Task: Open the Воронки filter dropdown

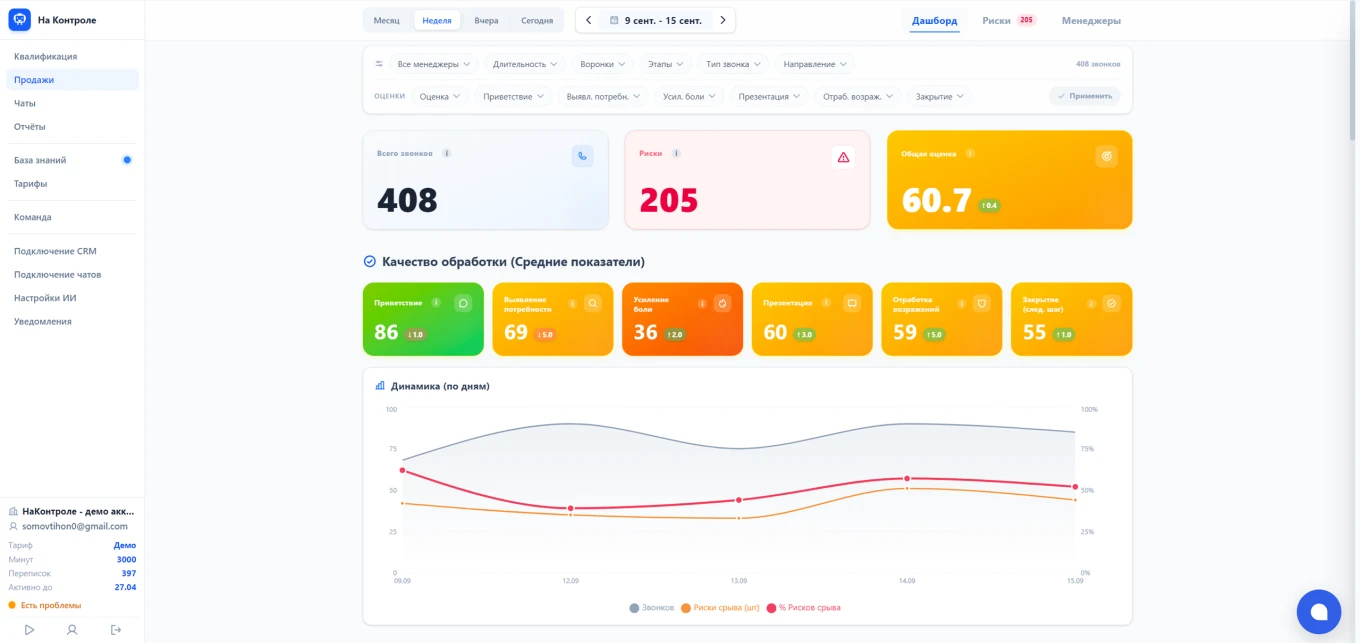Action: (603, 64)
